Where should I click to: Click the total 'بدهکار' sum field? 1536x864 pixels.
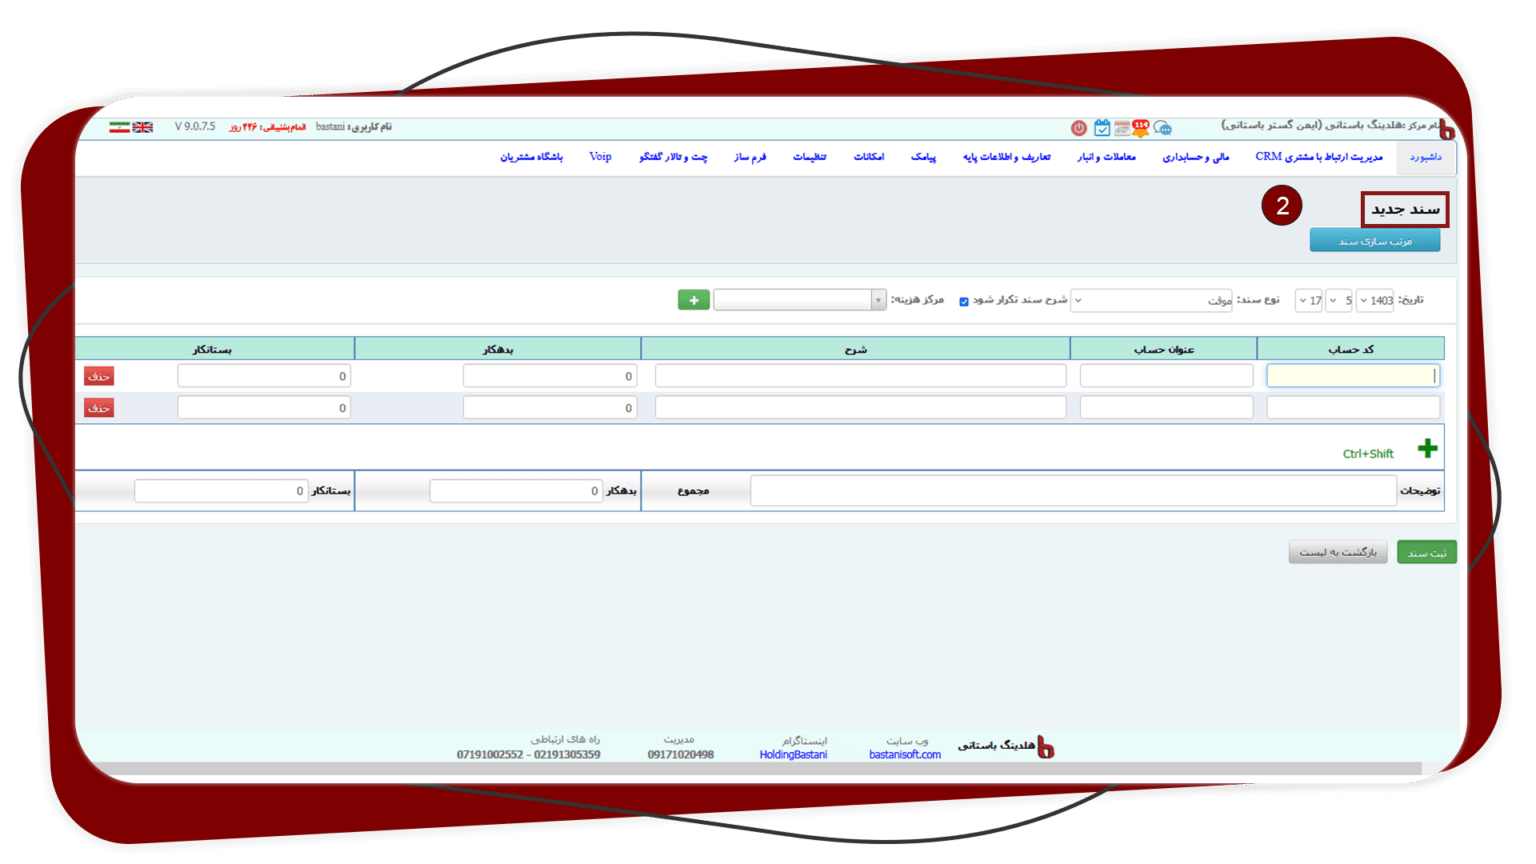516,491
